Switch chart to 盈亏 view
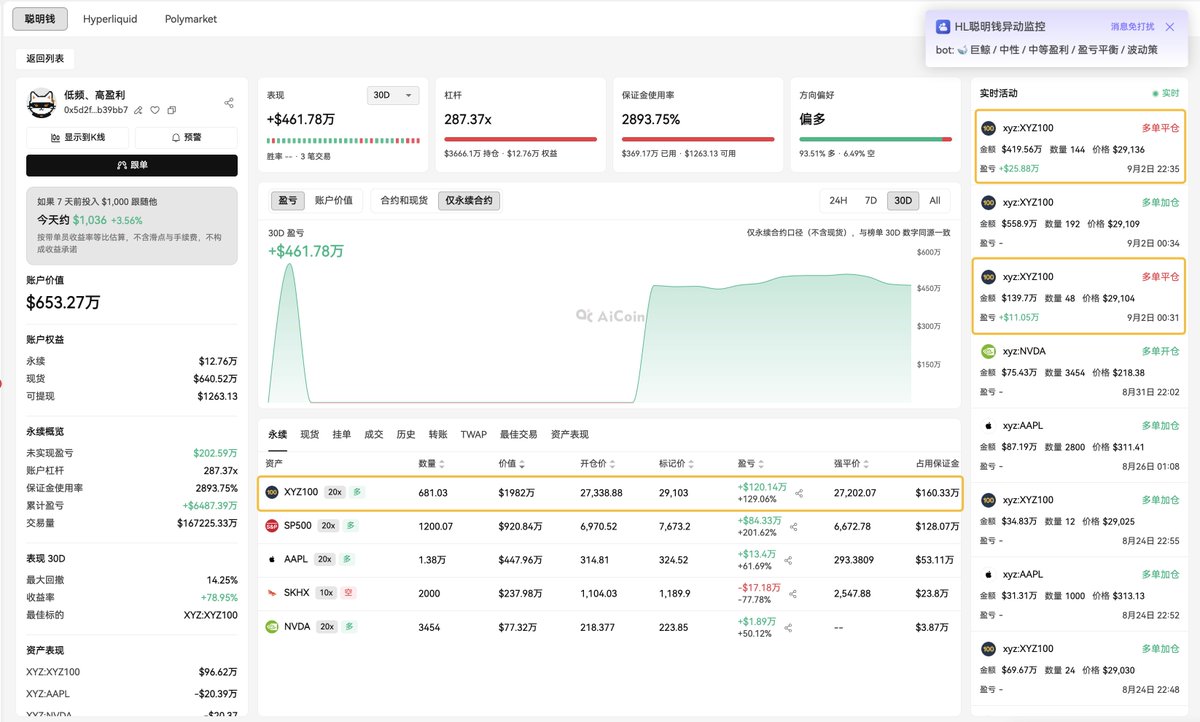Image resolution: width=1200 pixels, height=722 pixels. point(287,200)
